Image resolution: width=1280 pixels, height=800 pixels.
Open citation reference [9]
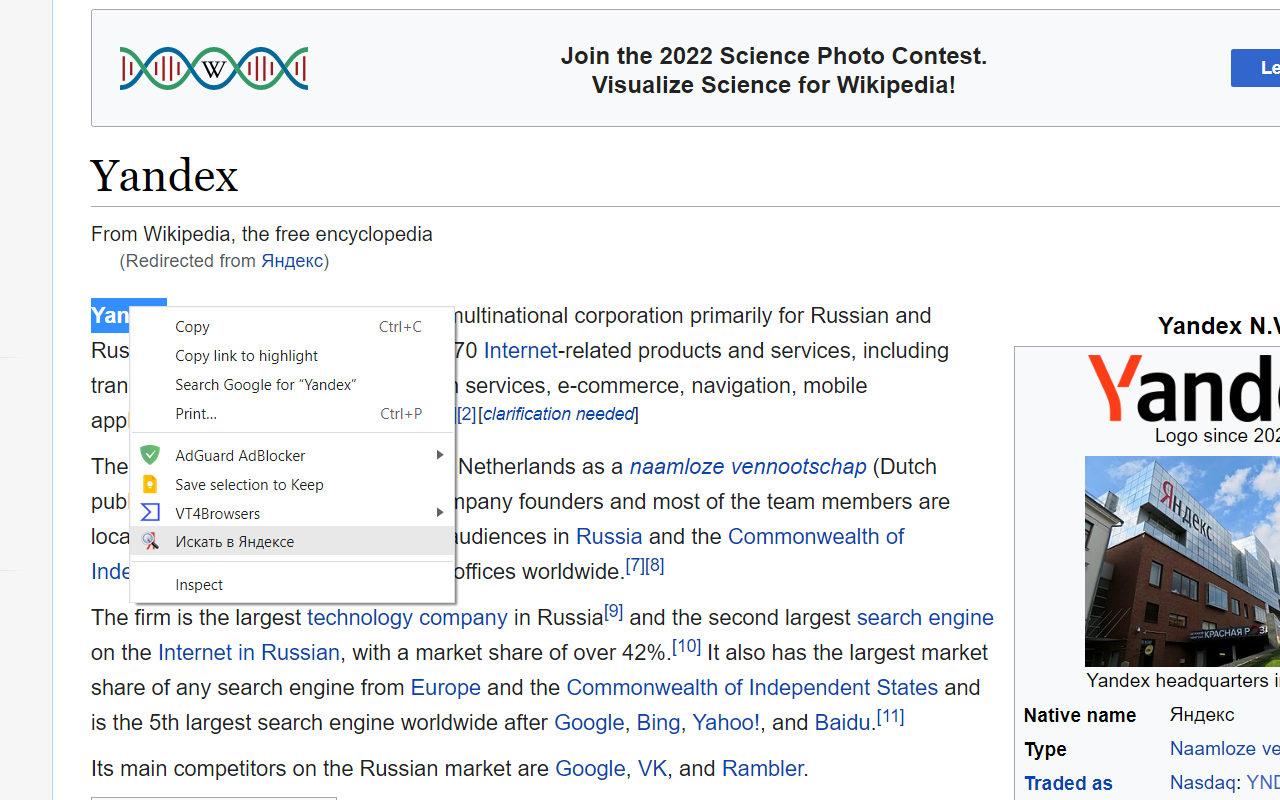coord(613,611)
